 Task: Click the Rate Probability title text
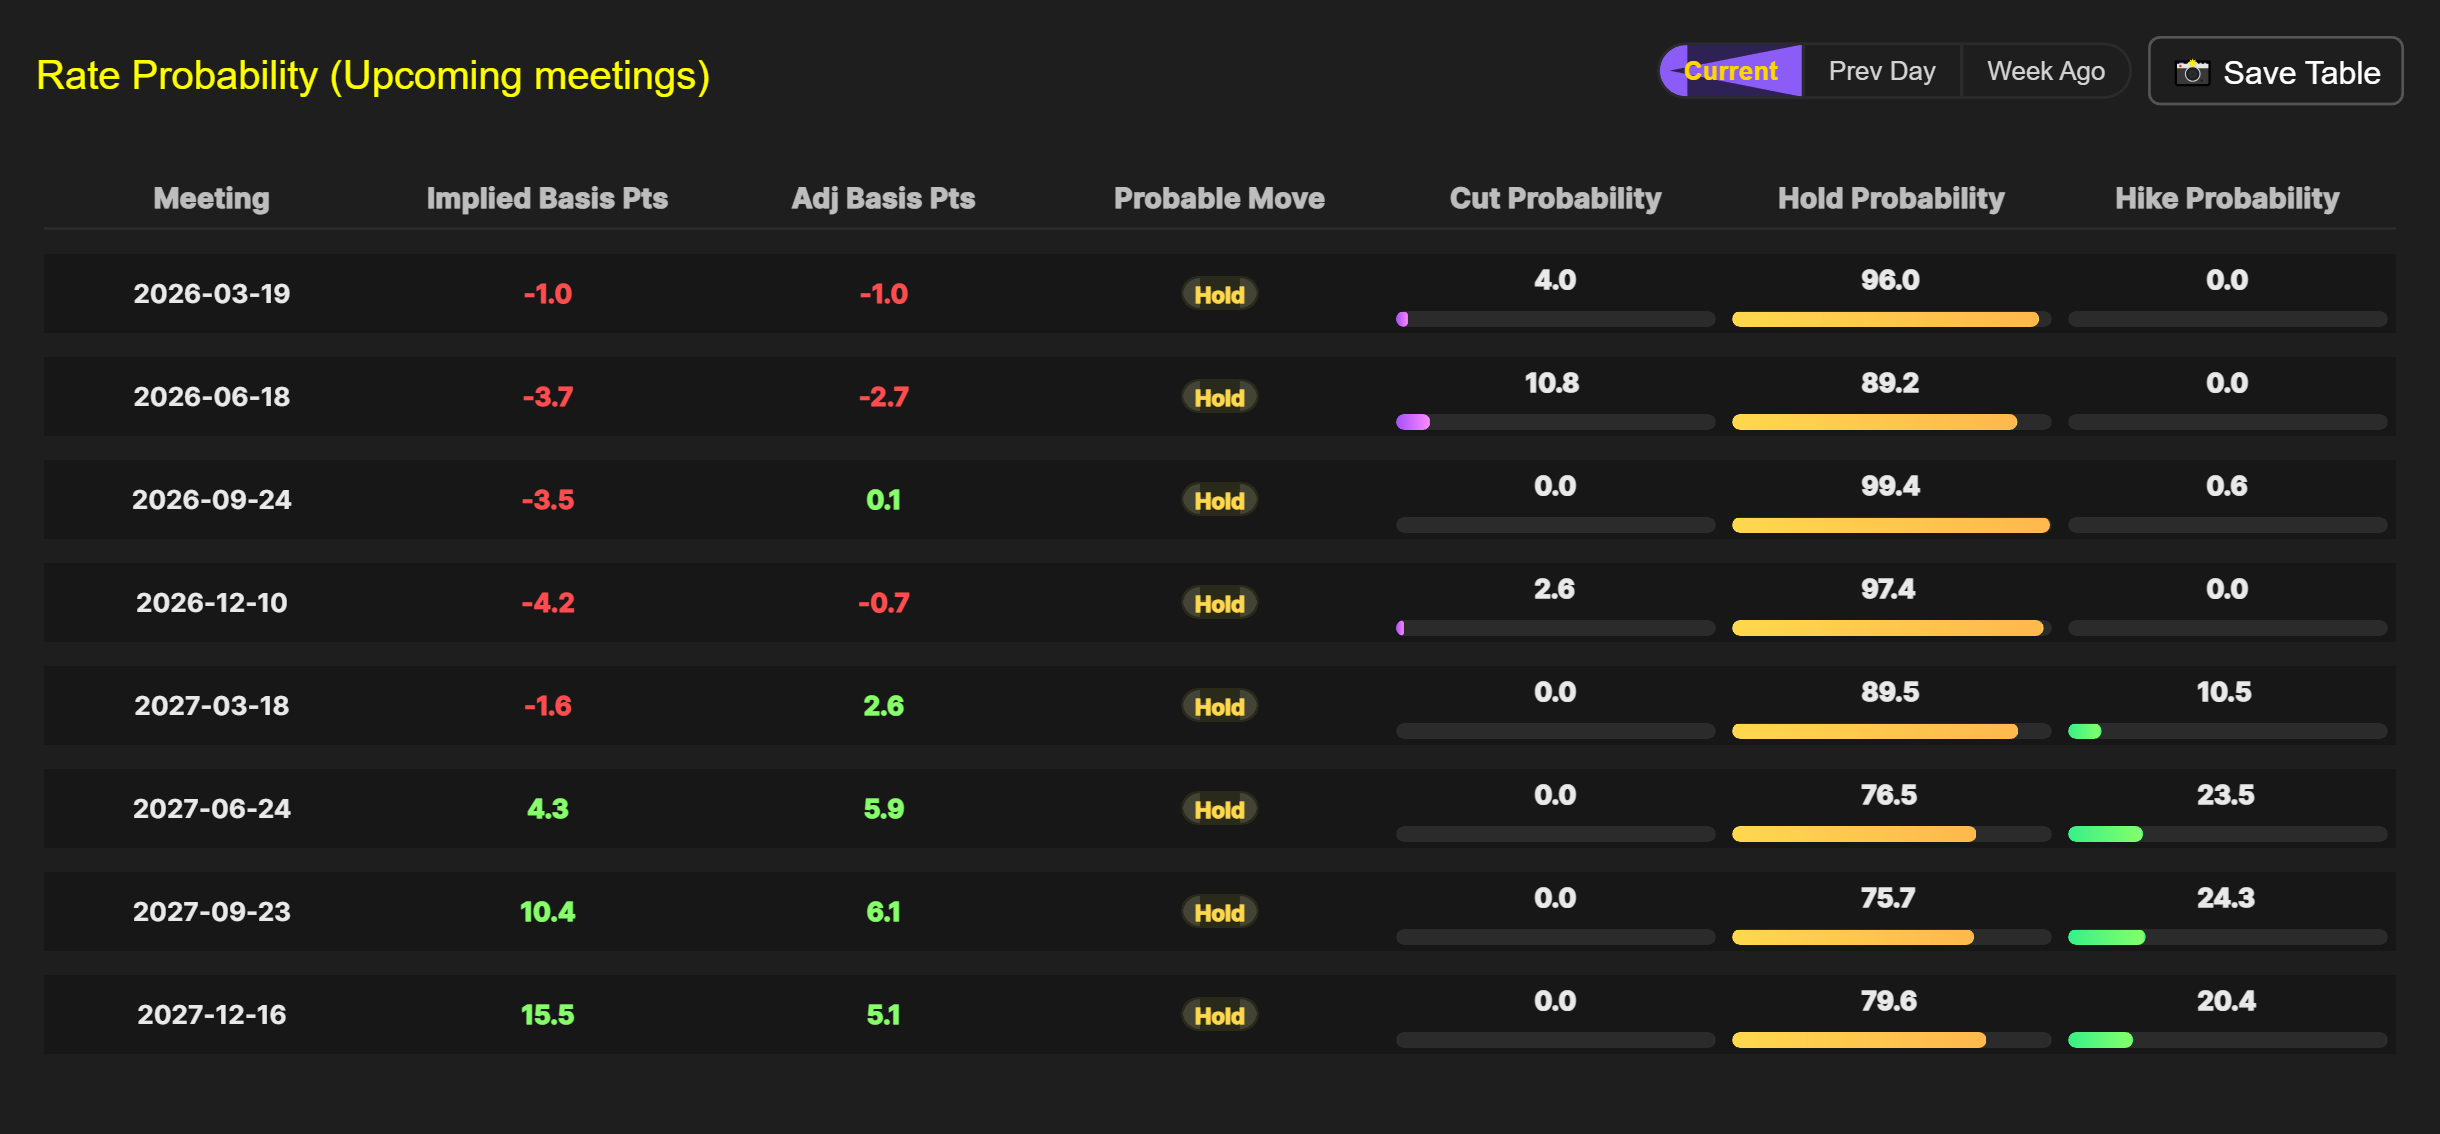click(372, 76)
